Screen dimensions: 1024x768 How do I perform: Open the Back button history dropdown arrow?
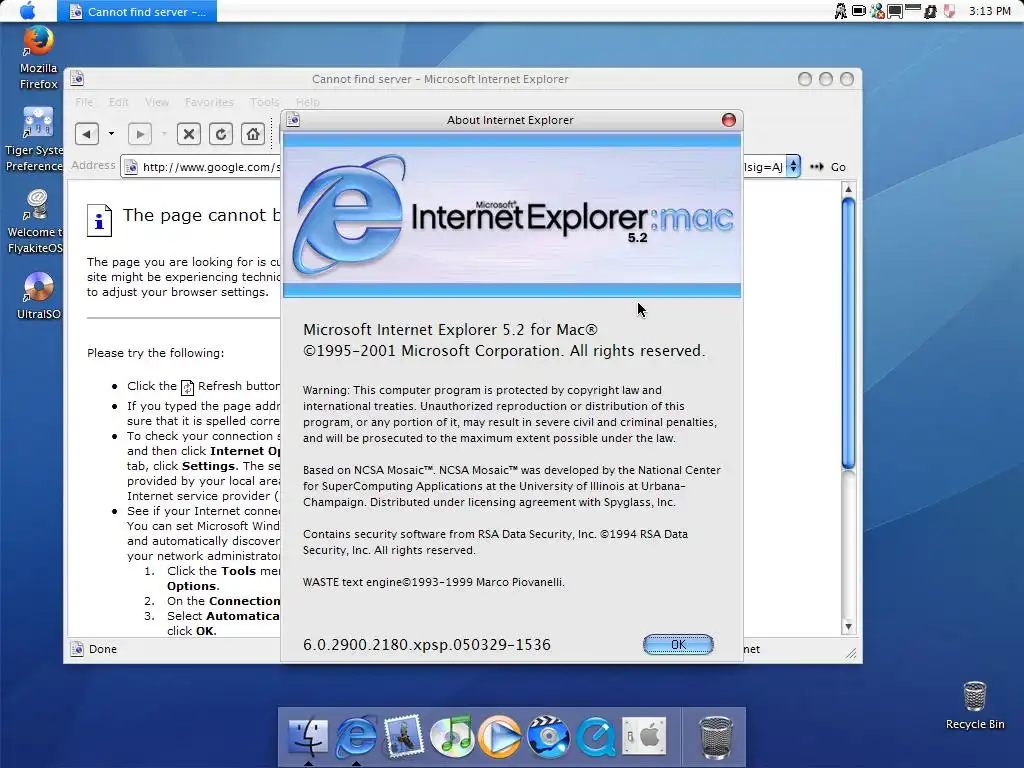111,134
